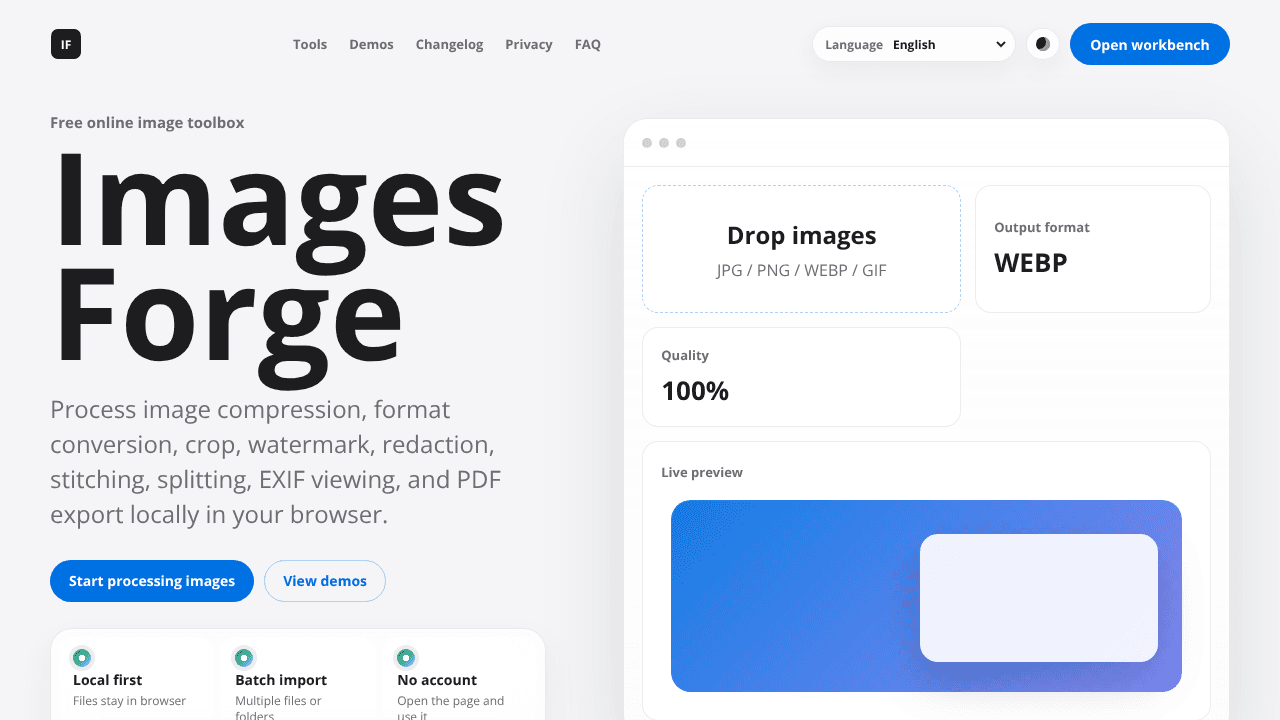The height and width of the screenshot is (720, 1280).
Task: Click the Free online image toolbox label
Action: click(x=147, y=123)
